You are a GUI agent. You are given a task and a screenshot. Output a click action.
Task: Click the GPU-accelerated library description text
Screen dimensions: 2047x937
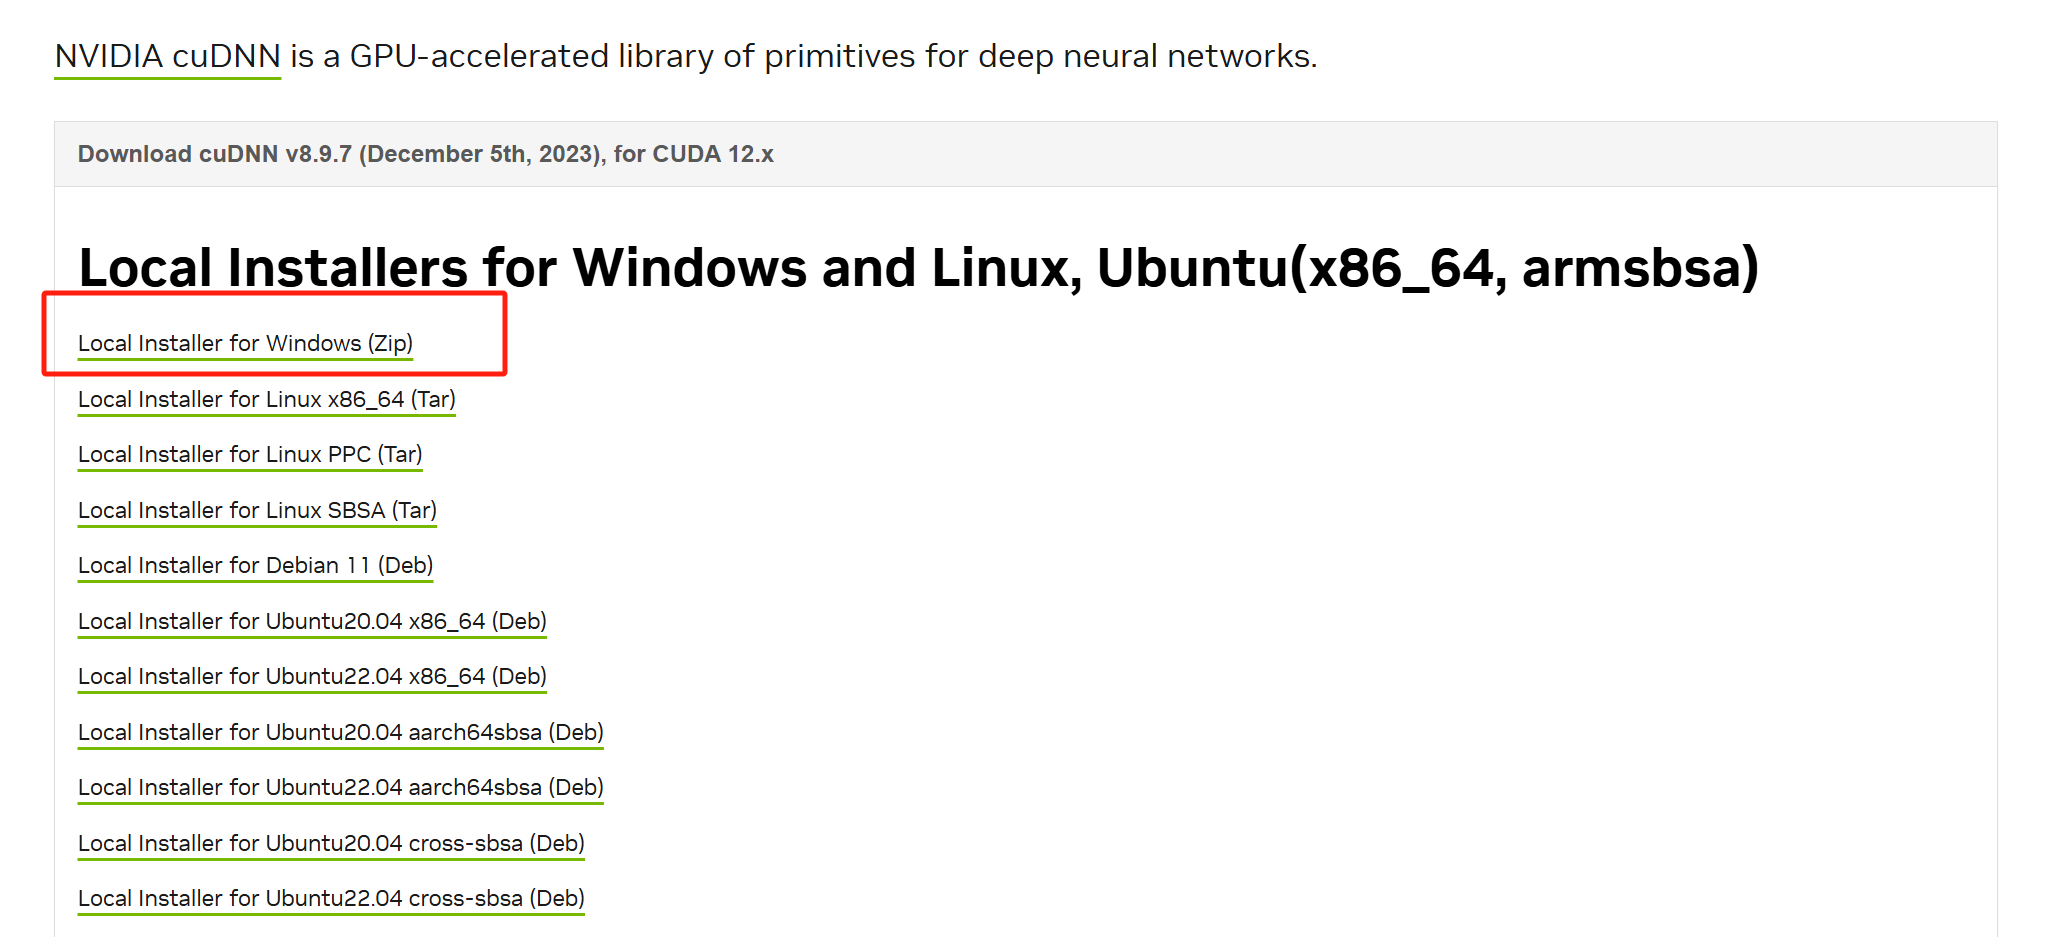pos(804,56)
